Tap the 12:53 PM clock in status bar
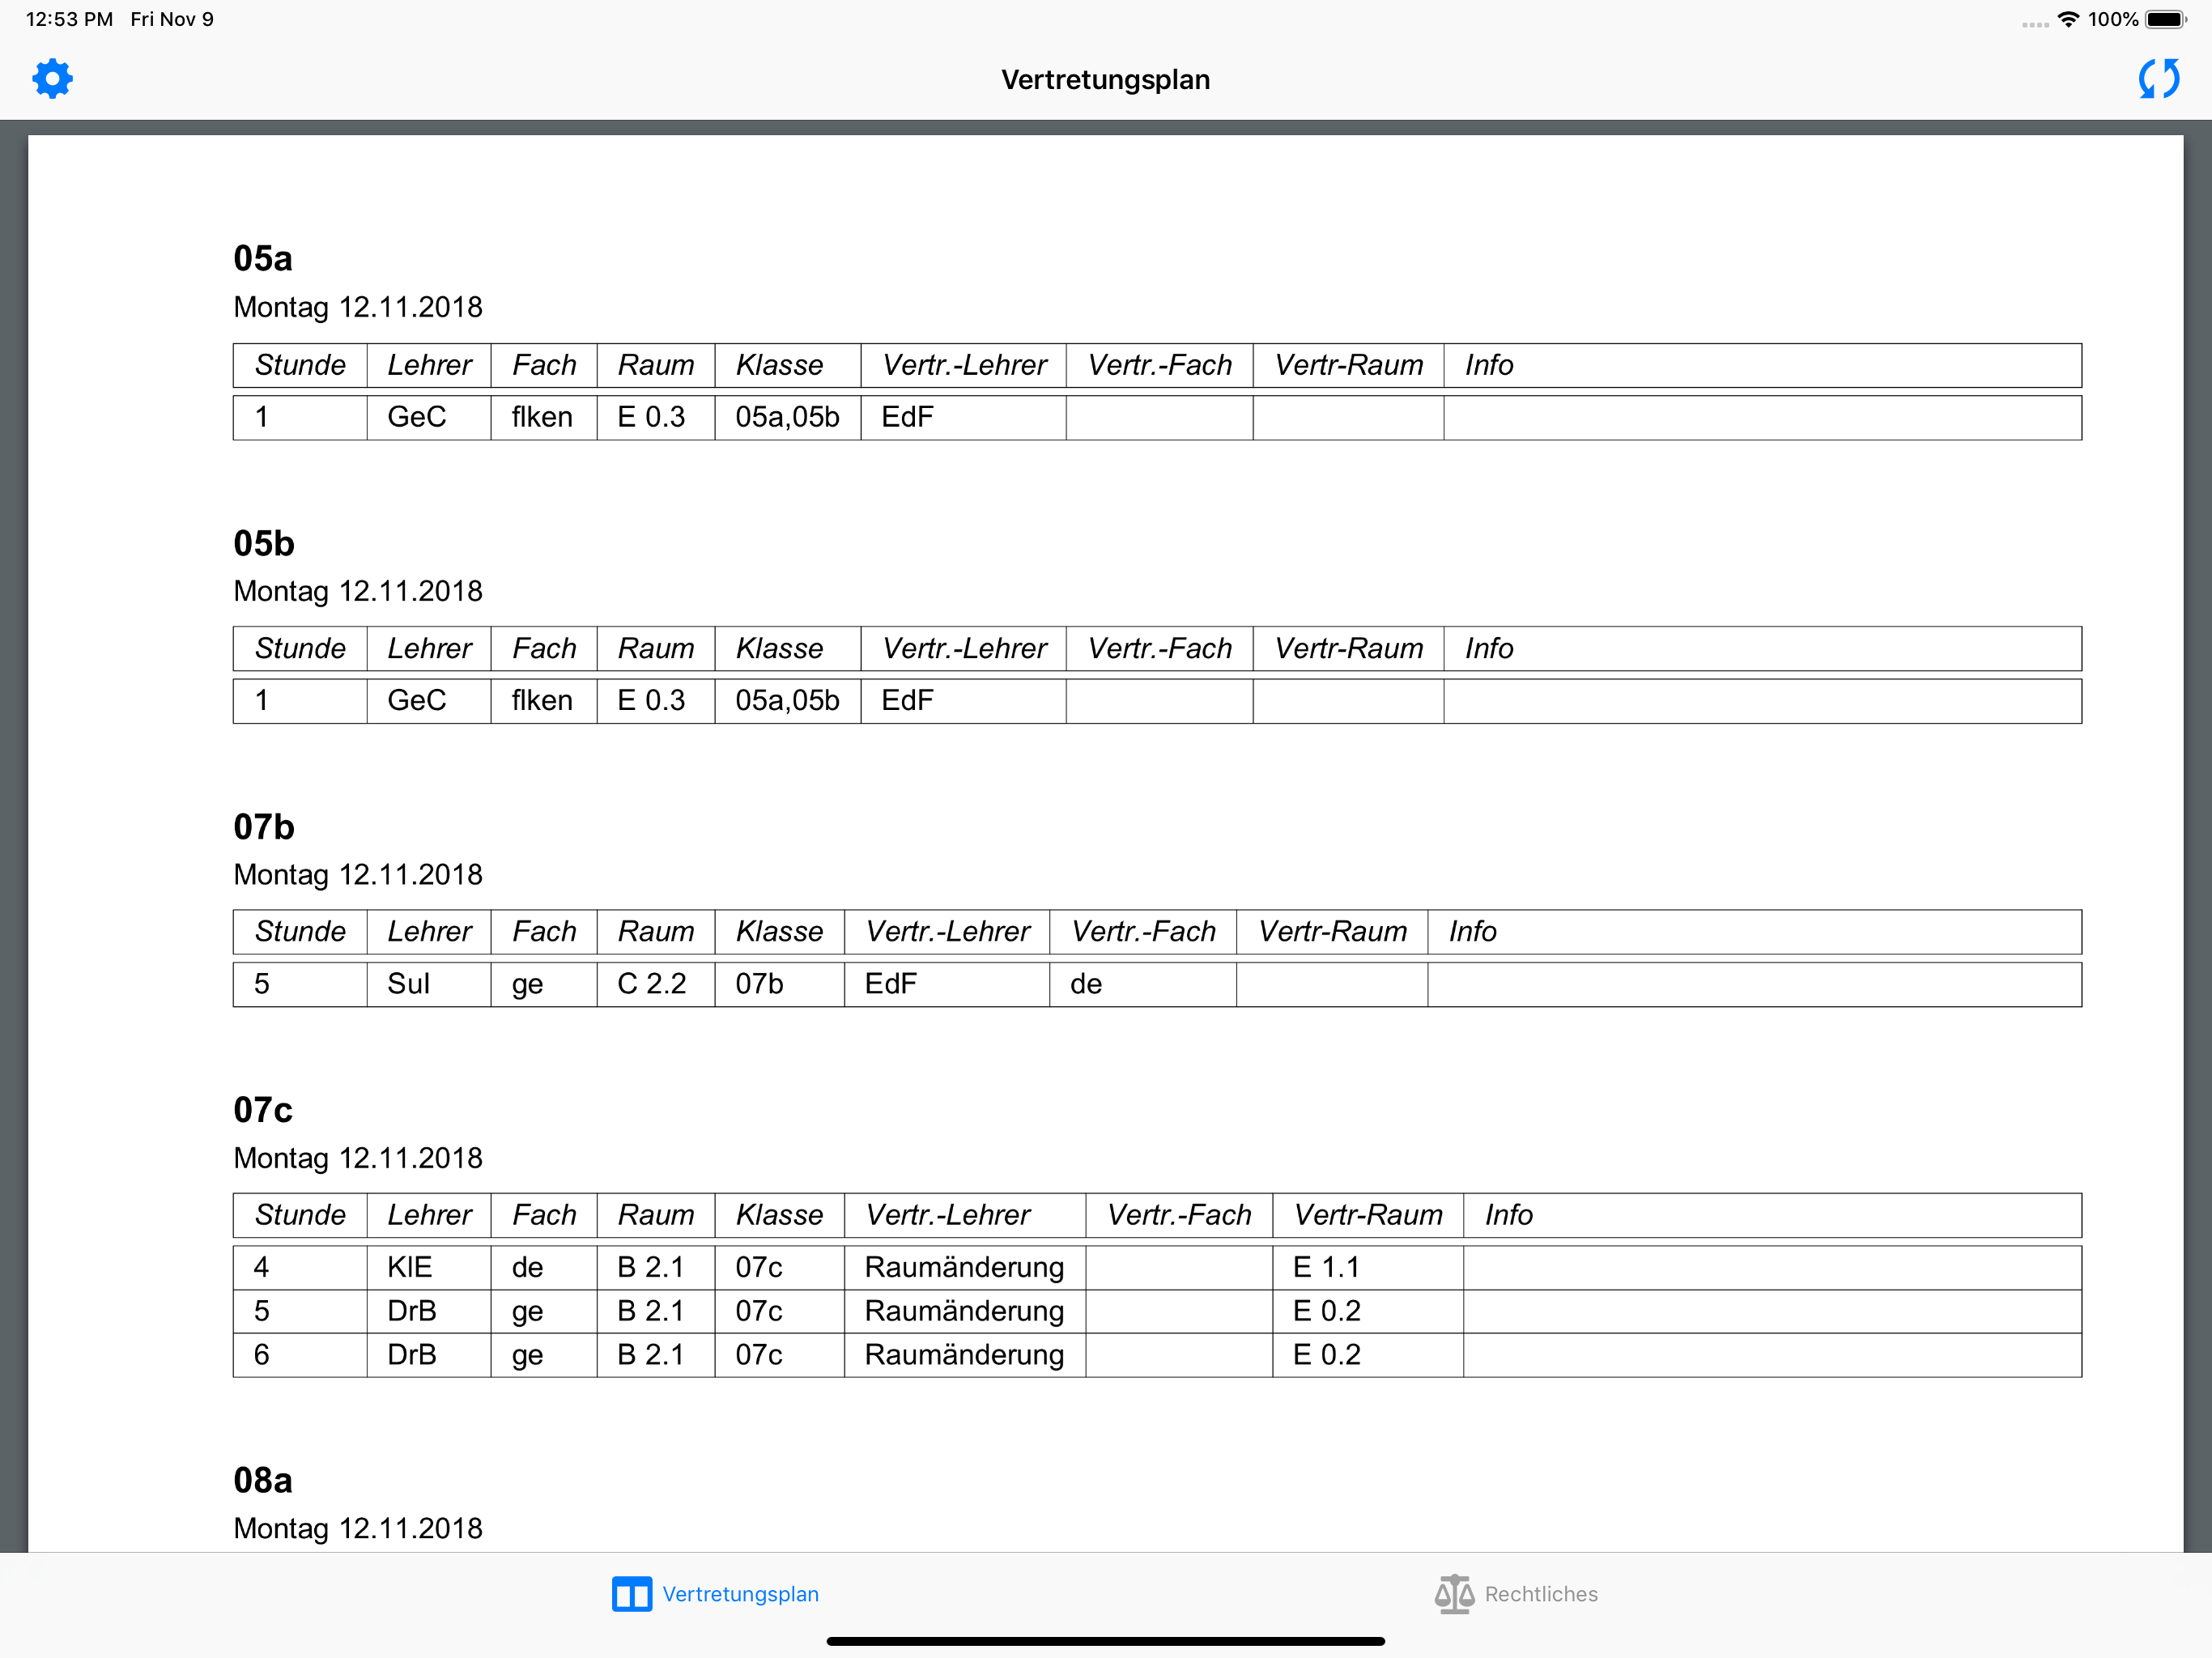 point(69,19)
